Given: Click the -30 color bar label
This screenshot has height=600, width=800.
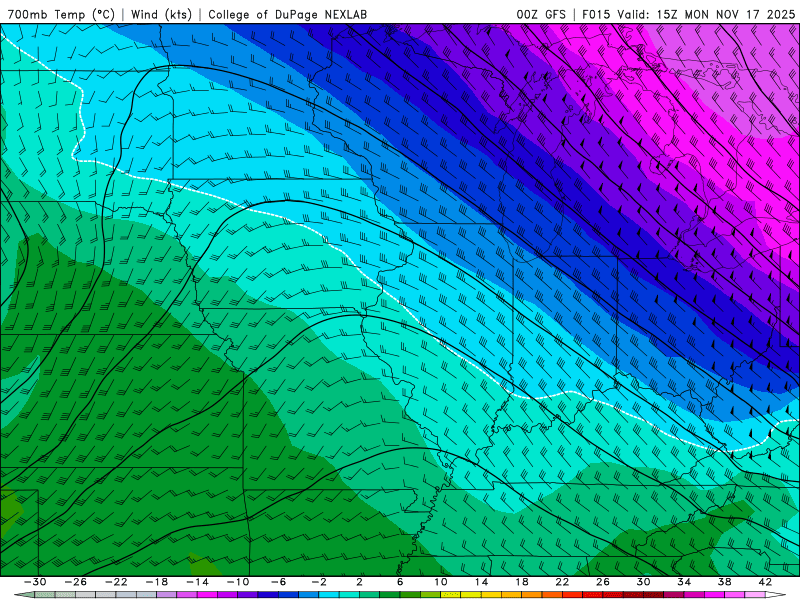Looking at the screenshot, I should tap(35, 582).
